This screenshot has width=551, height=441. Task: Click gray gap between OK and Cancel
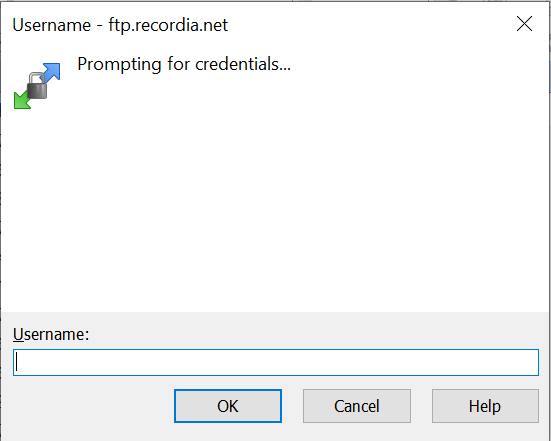292,406
